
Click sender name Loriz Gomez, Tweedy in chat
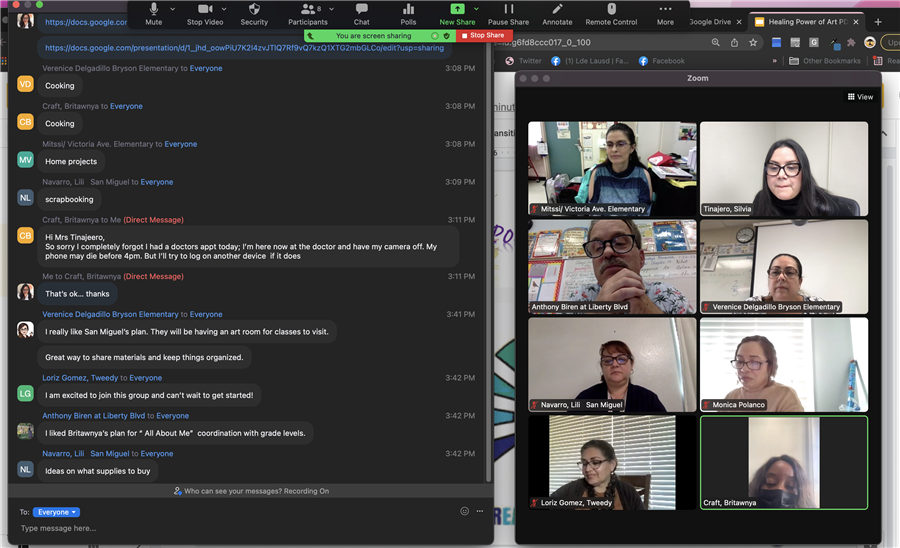(x=80, y=378)
